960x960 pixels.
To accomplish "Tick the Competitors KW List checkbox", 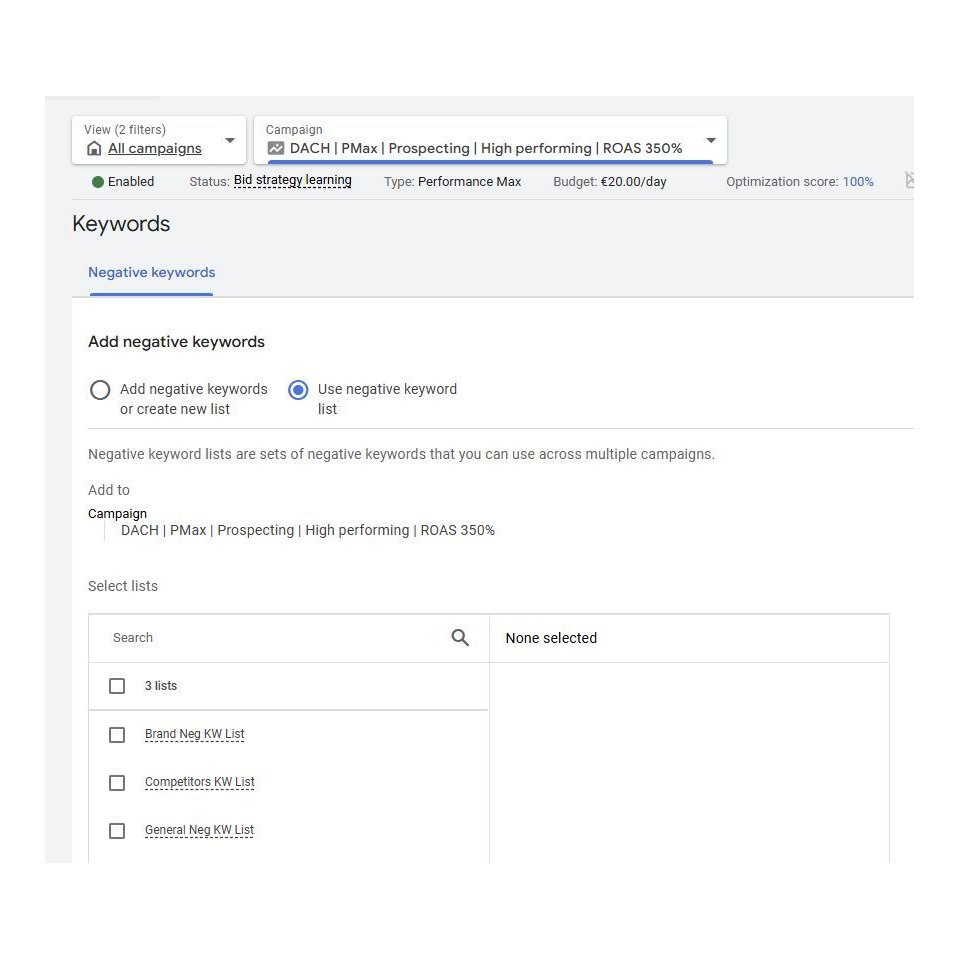I will point(117,782).
